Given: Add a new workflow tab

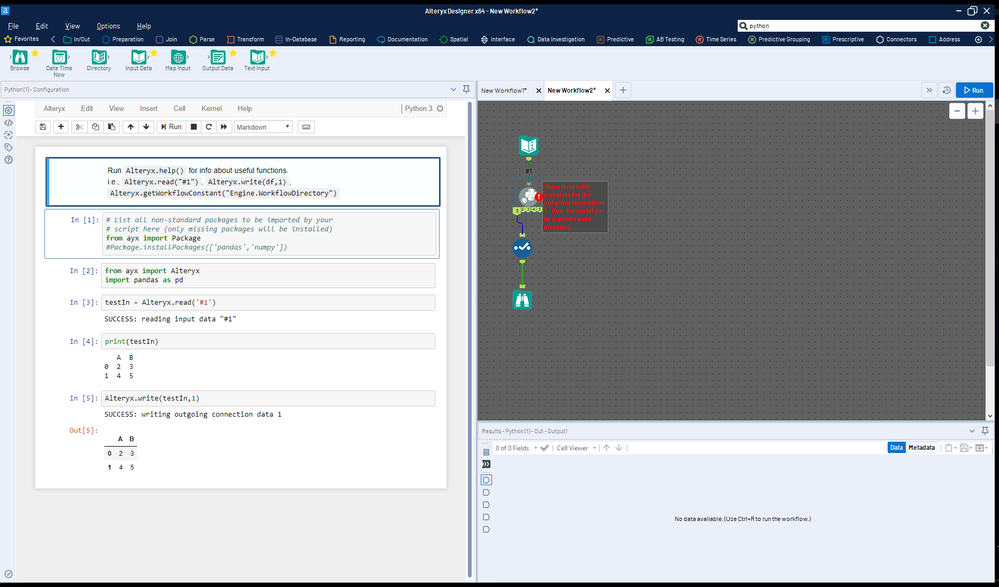Looking at the screenshot, I should (x=623, y=91).
